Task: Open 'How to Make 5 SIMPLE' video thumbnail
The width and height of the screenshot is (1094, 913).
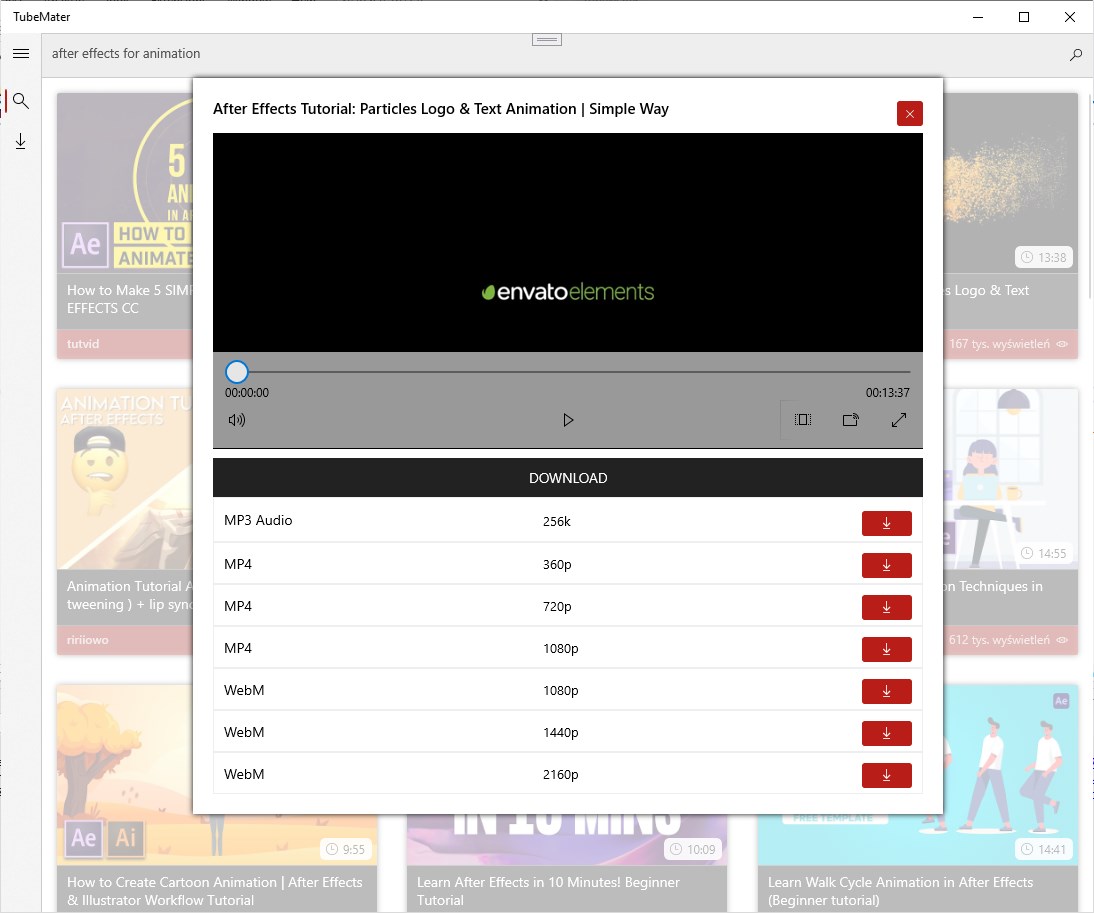Action: 125,183
